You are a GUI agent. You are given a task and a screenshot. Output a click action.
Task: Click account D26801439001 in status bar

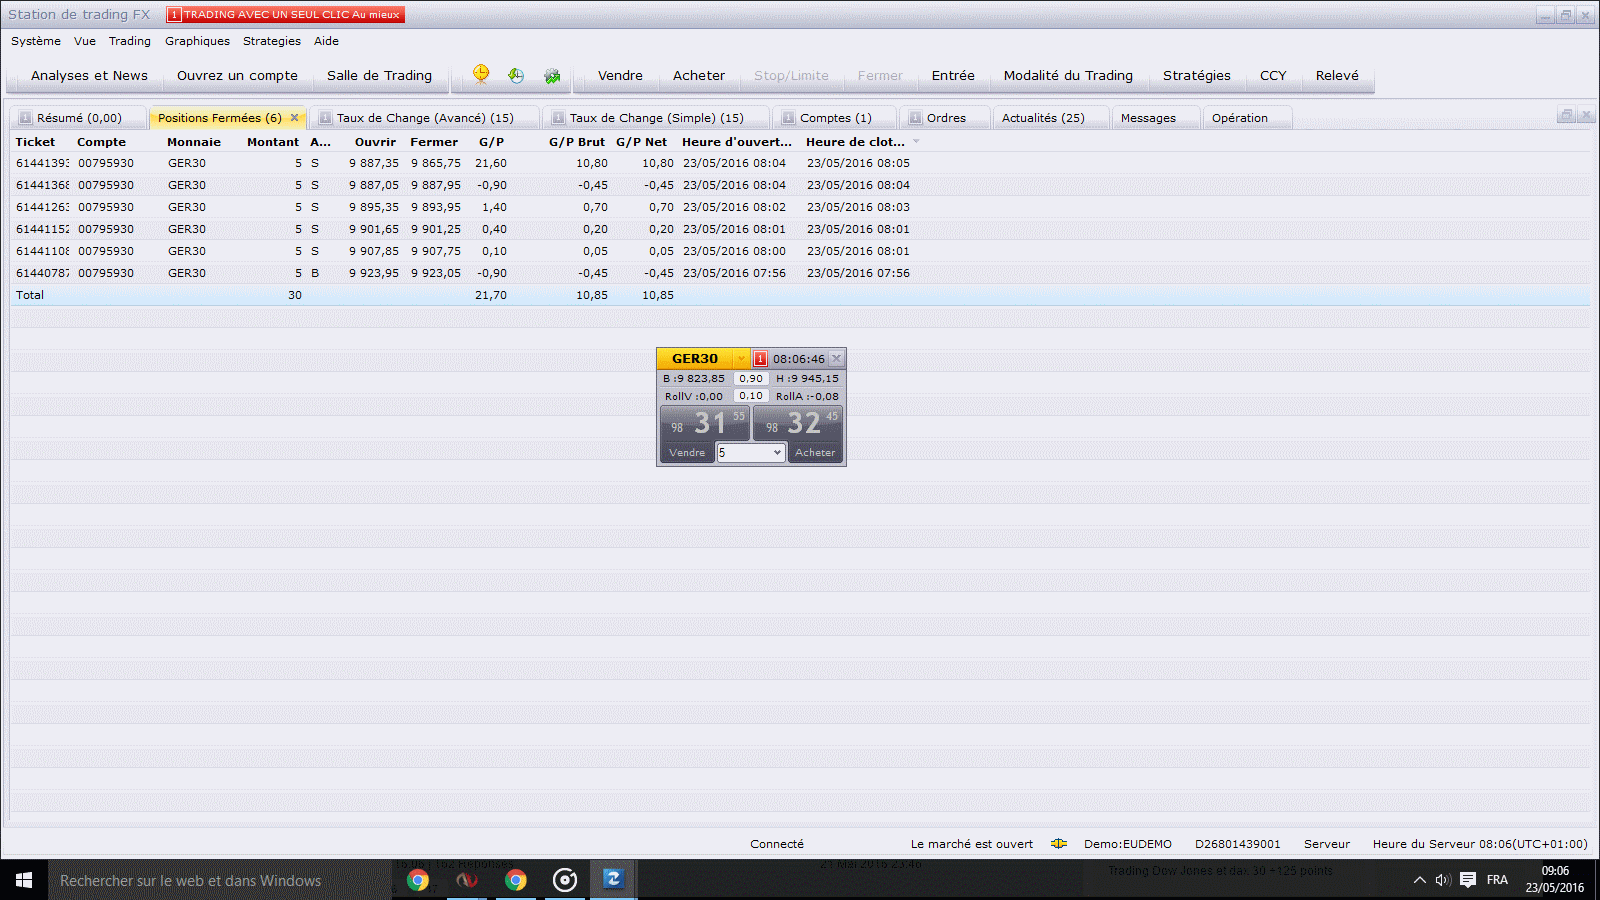coord(1237,844)
